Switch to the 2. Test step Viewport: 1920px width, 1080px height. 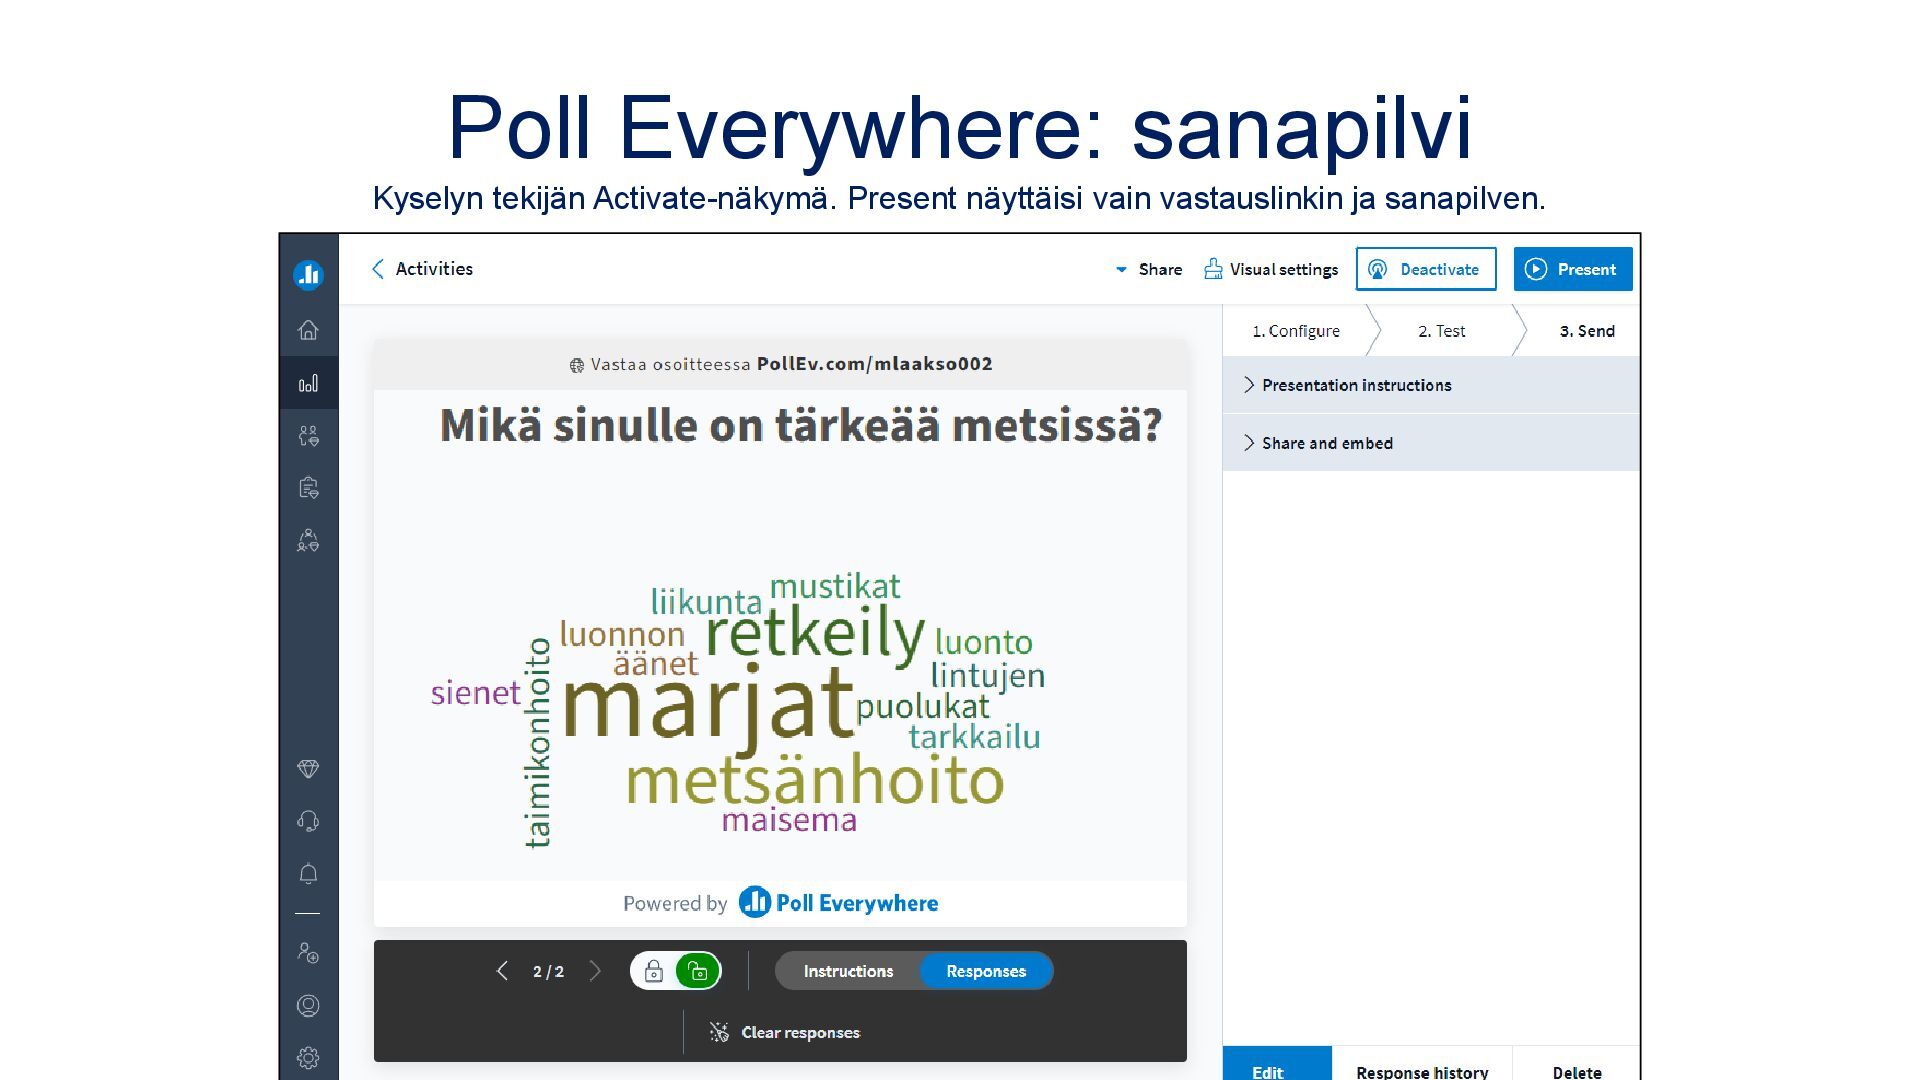(1442, 331)
